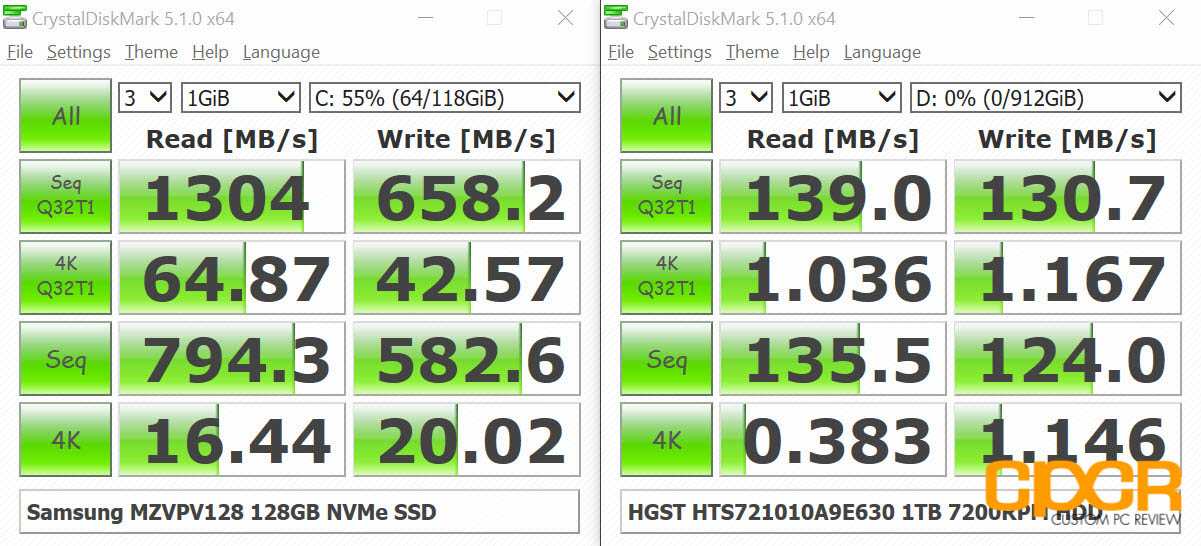The height and width of the screenshot is (546, 1201).
Task: Maximize the right CrystalDiskMark window
Action: point(1095,18)
